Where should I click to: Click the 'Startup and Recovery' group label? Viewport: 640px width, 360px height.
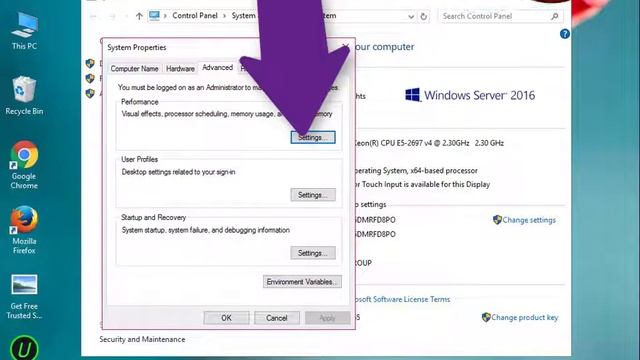[x=153, y=218]
